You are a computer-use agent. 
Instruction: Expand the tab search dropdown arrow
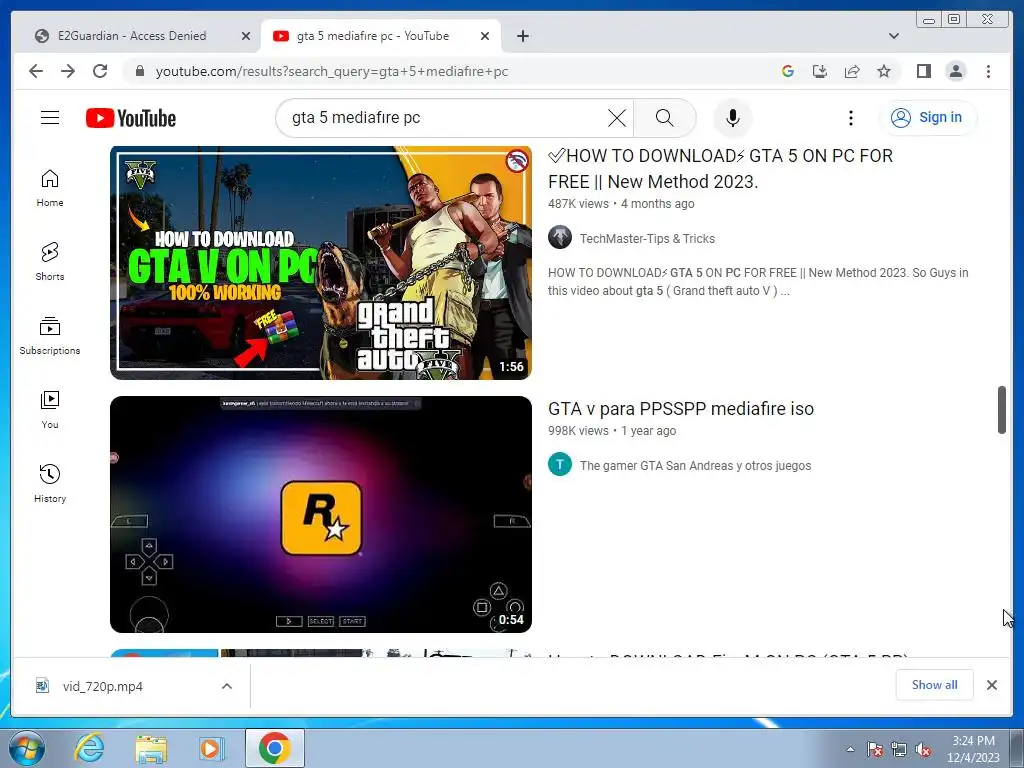894,36
